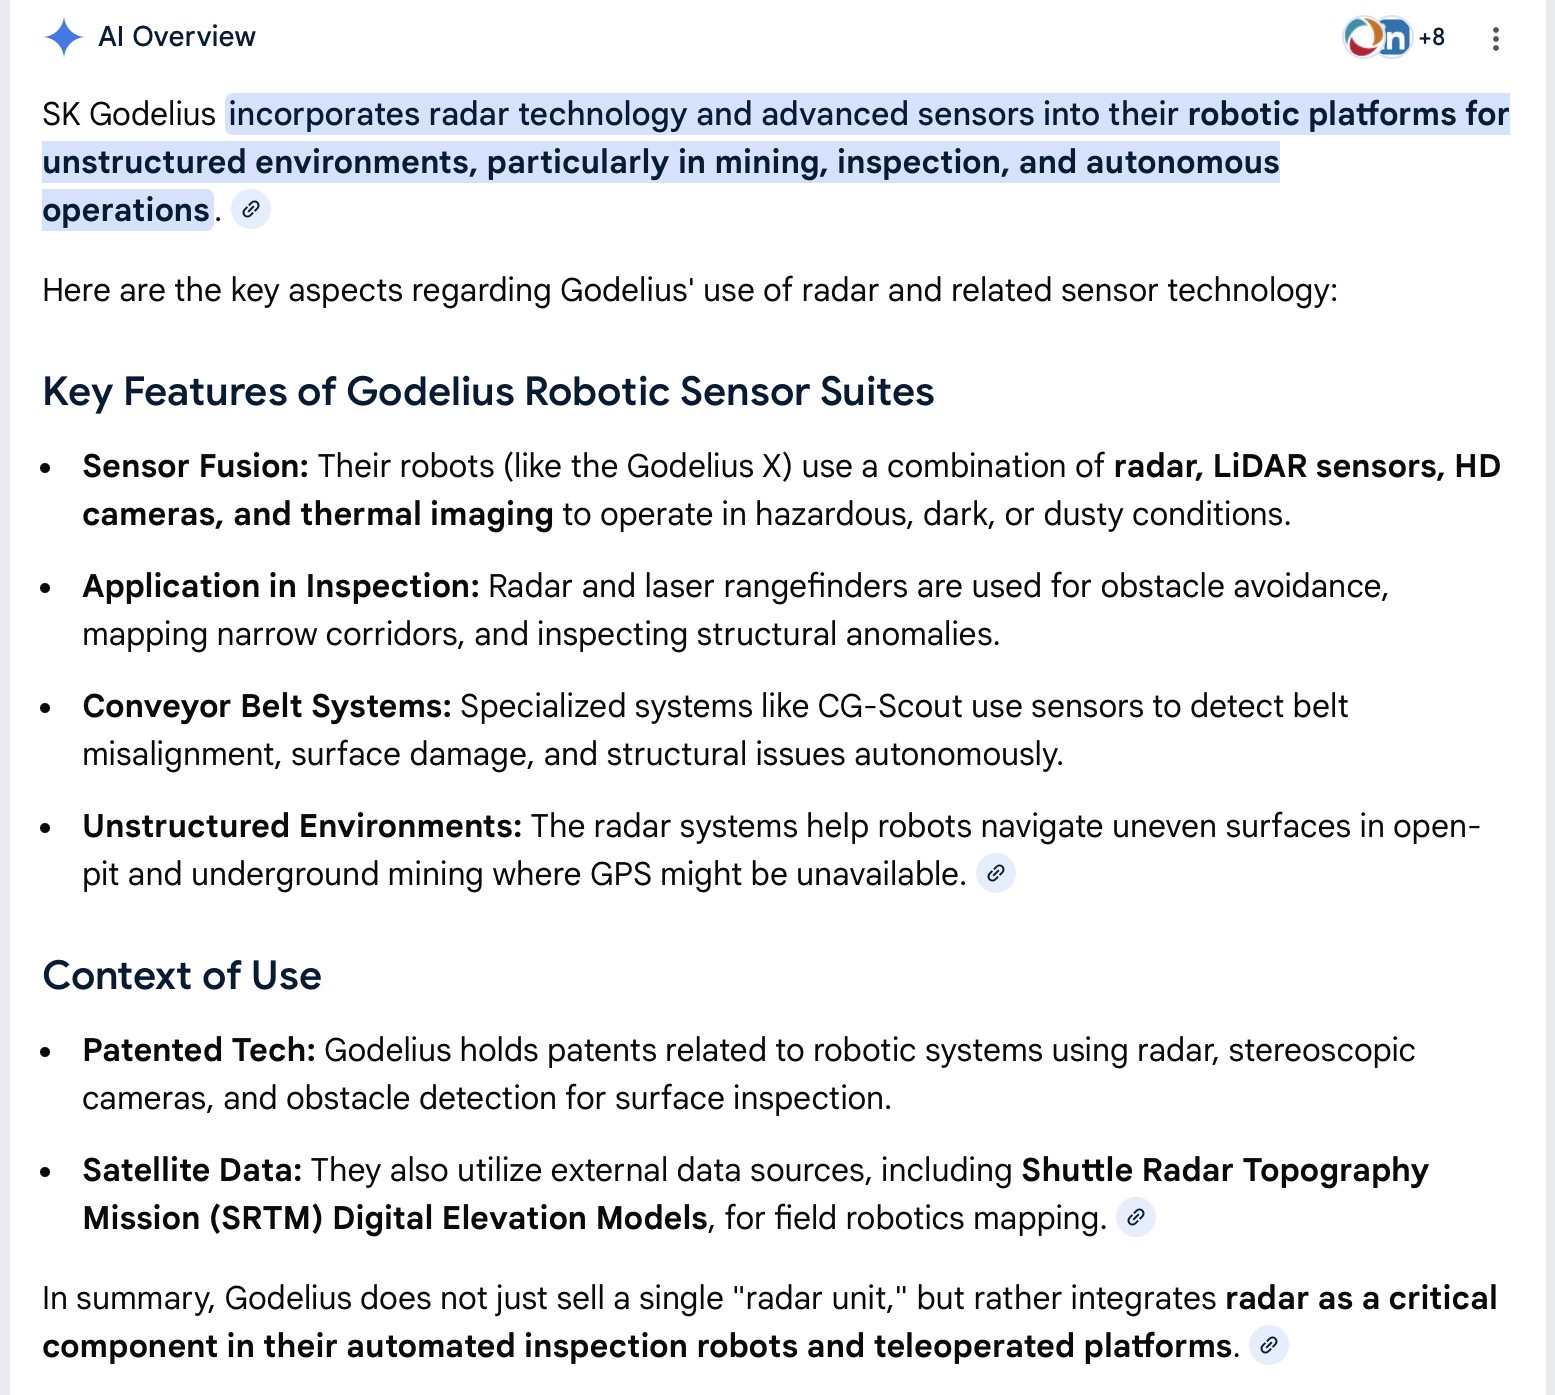Screen dimensions: 1555x1395
Task: Click the 'Key Features of Godelius Robotic Sensor Suites' heading
Action: click(x=488, y=391)
